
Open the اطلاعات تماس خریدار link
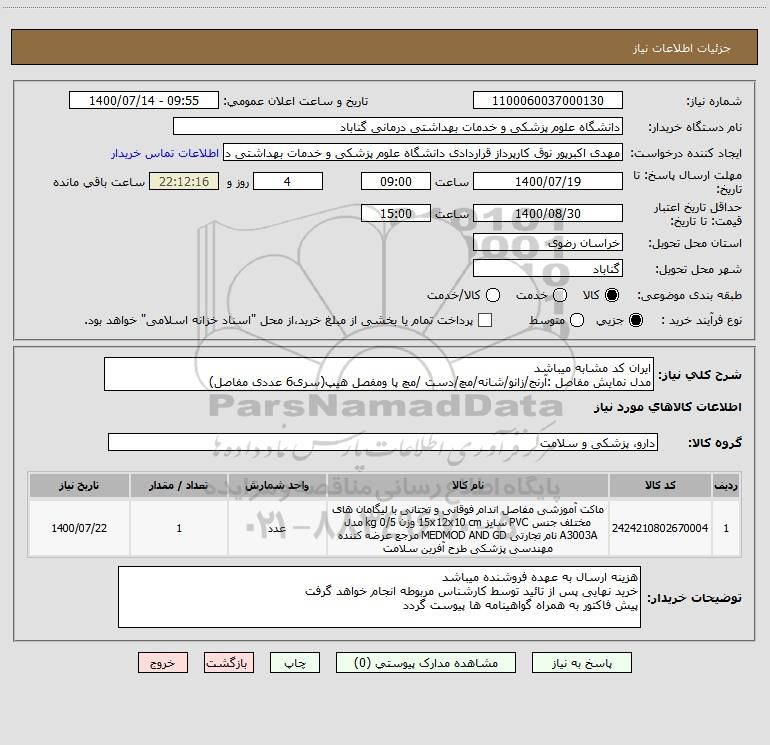tap(165, 153)
